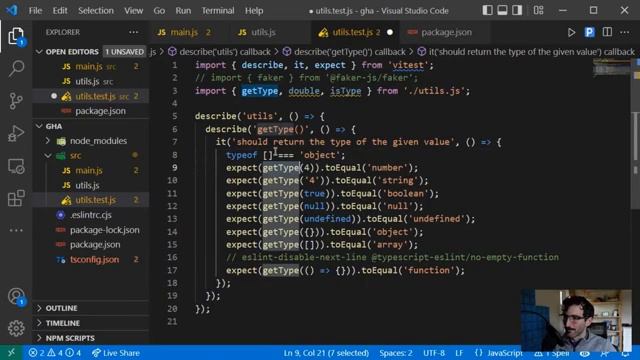The image size is (640, 360).
Task: Show additional views ellipsis in activity bar
Action: 16,230
